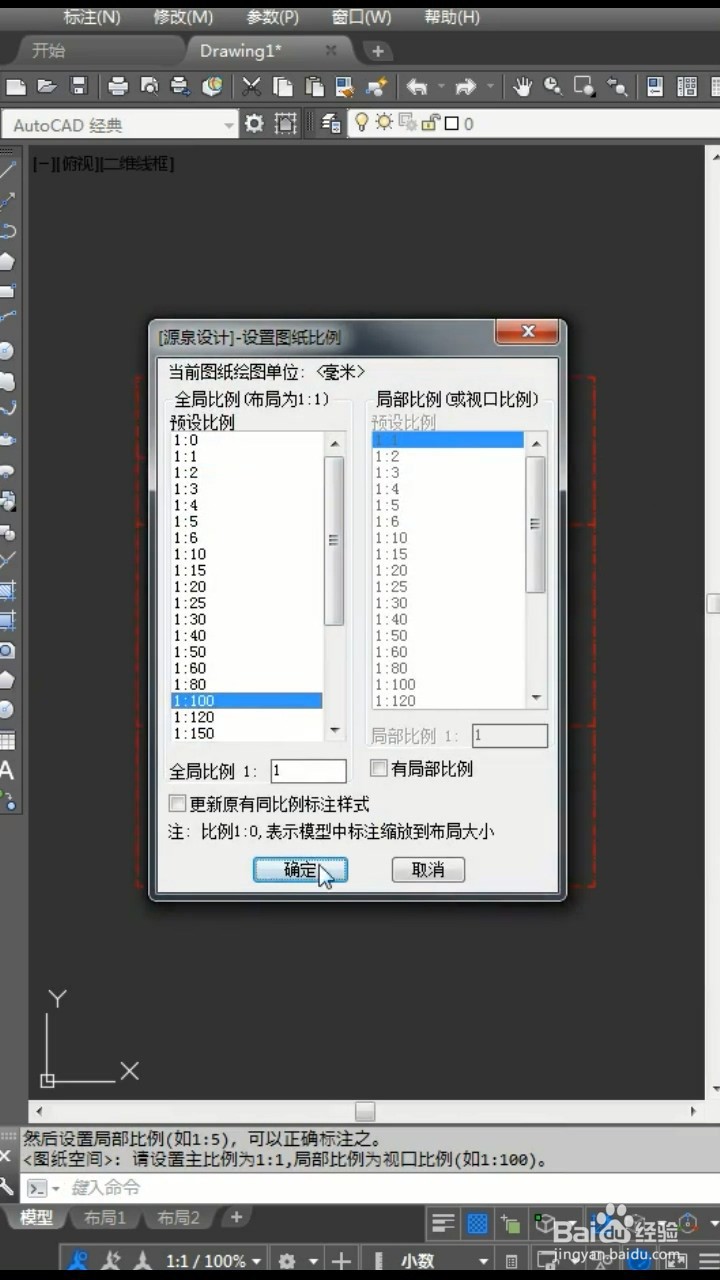
Task: Enable the 有局部比例 checkbox
Action: [x=379, y=769]
